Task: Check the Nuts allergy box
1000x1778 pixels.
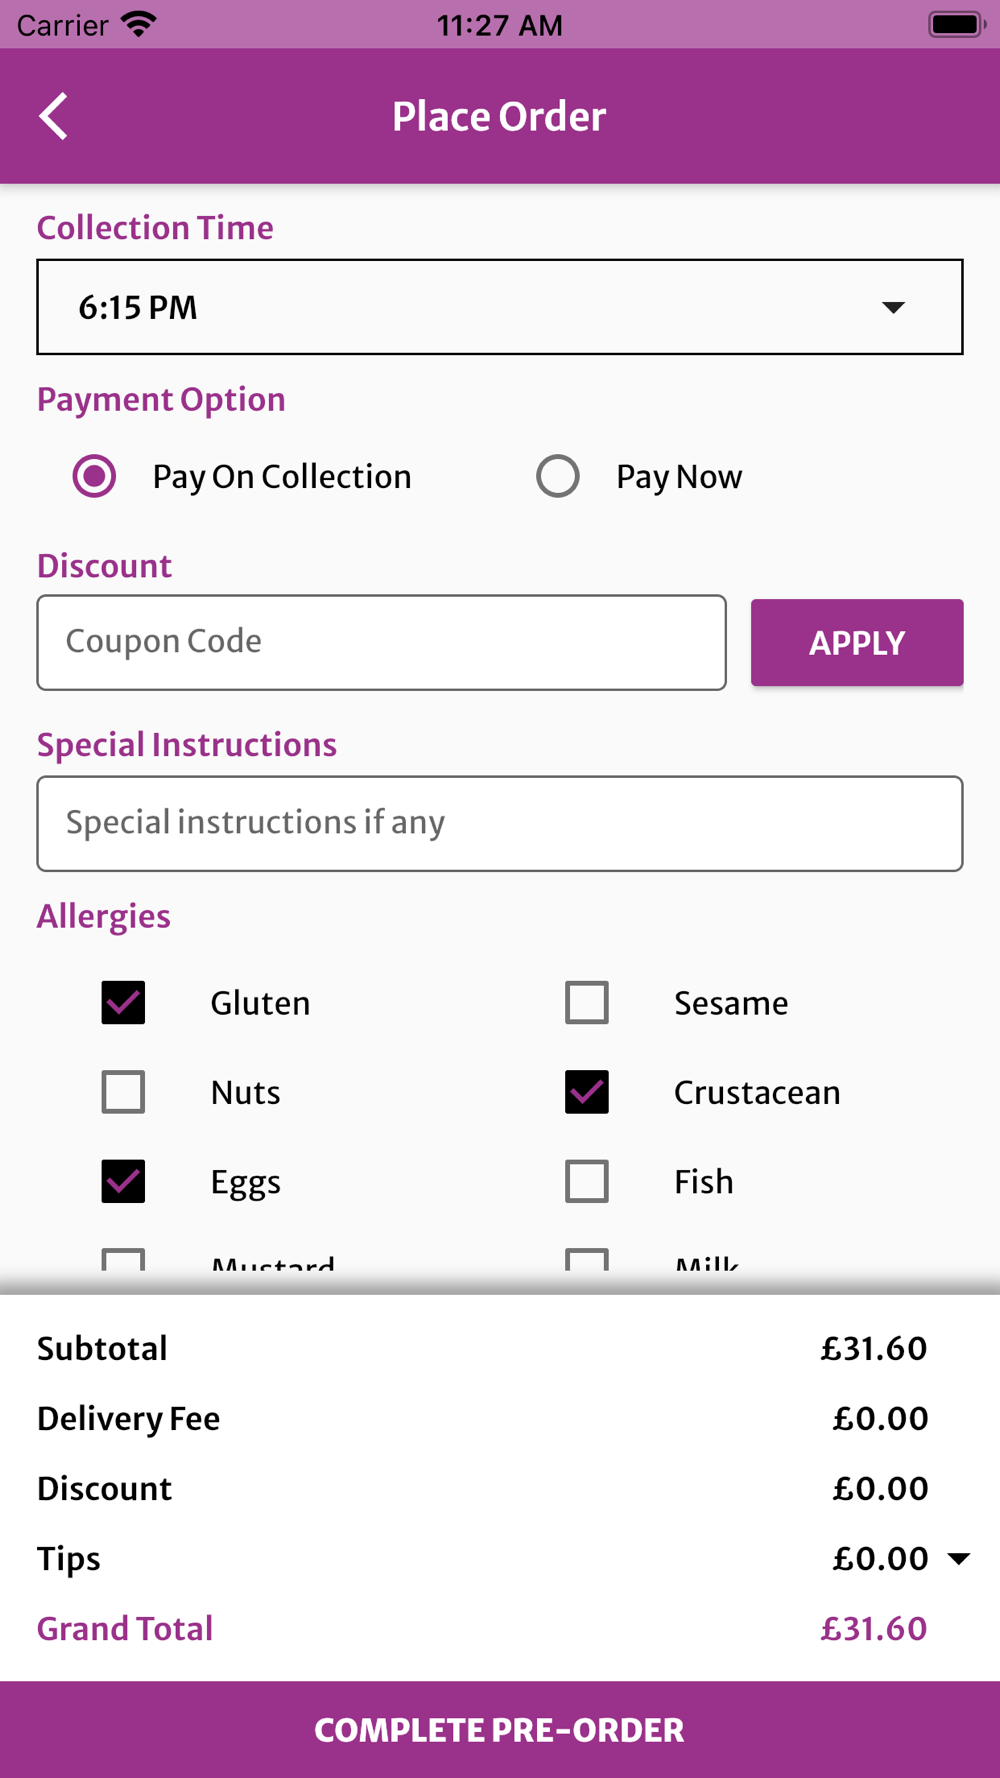Action: [x=123, y=1092]
